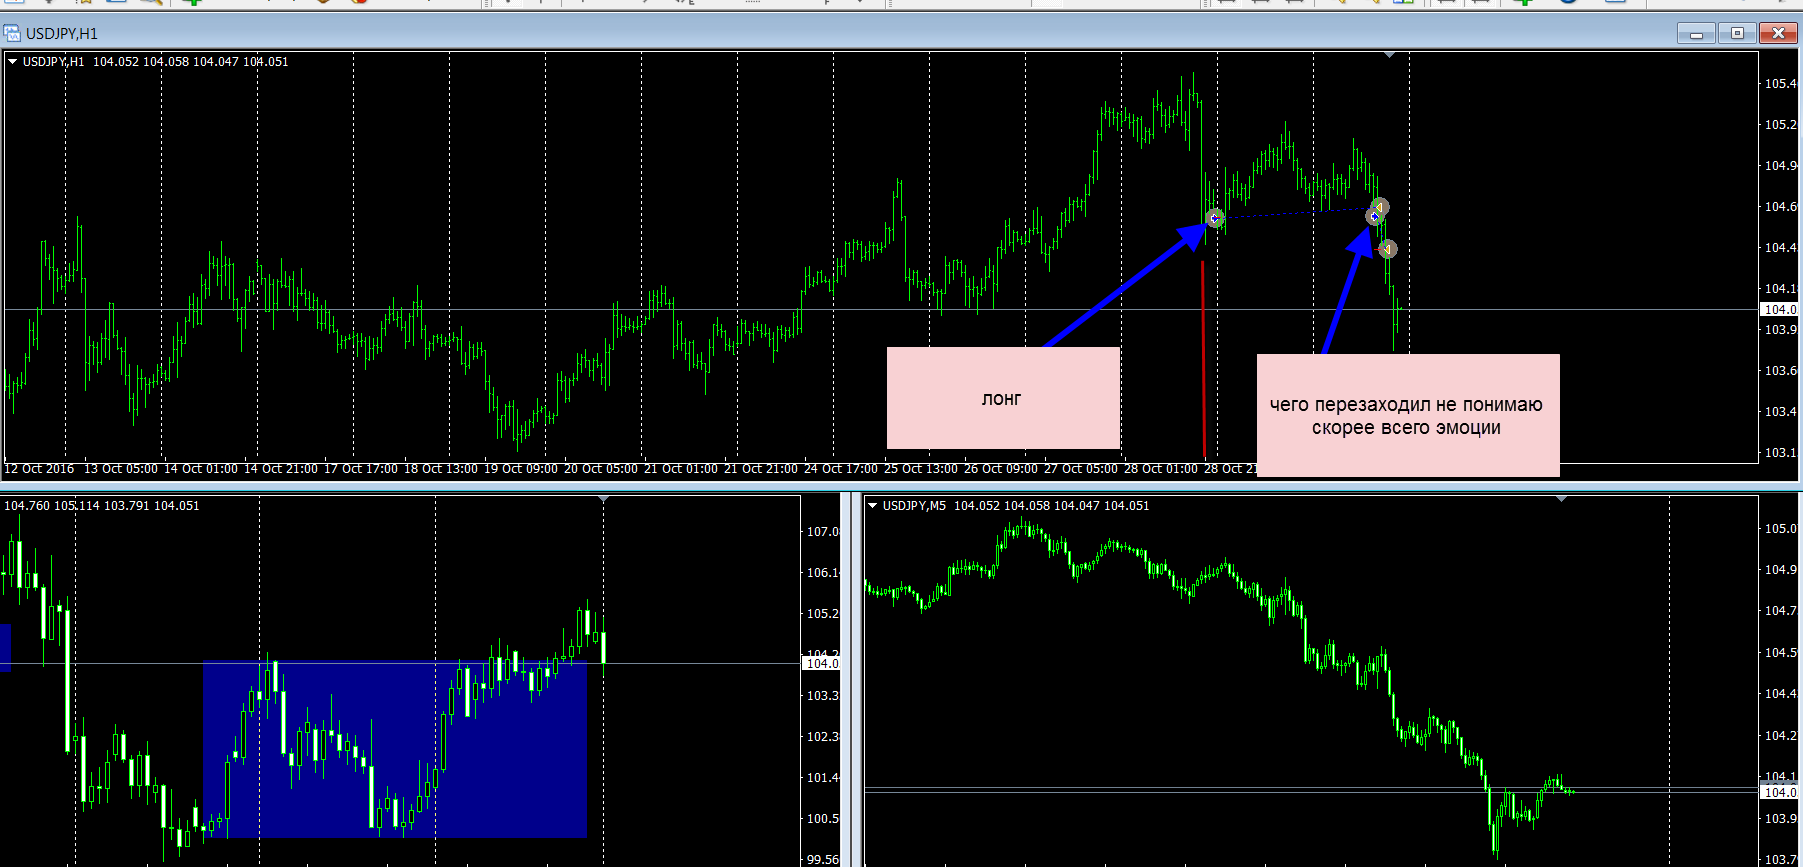Click the 18 Oct 13:00 time label
This screenshot has width=1803, height=867.
[441, 468]
